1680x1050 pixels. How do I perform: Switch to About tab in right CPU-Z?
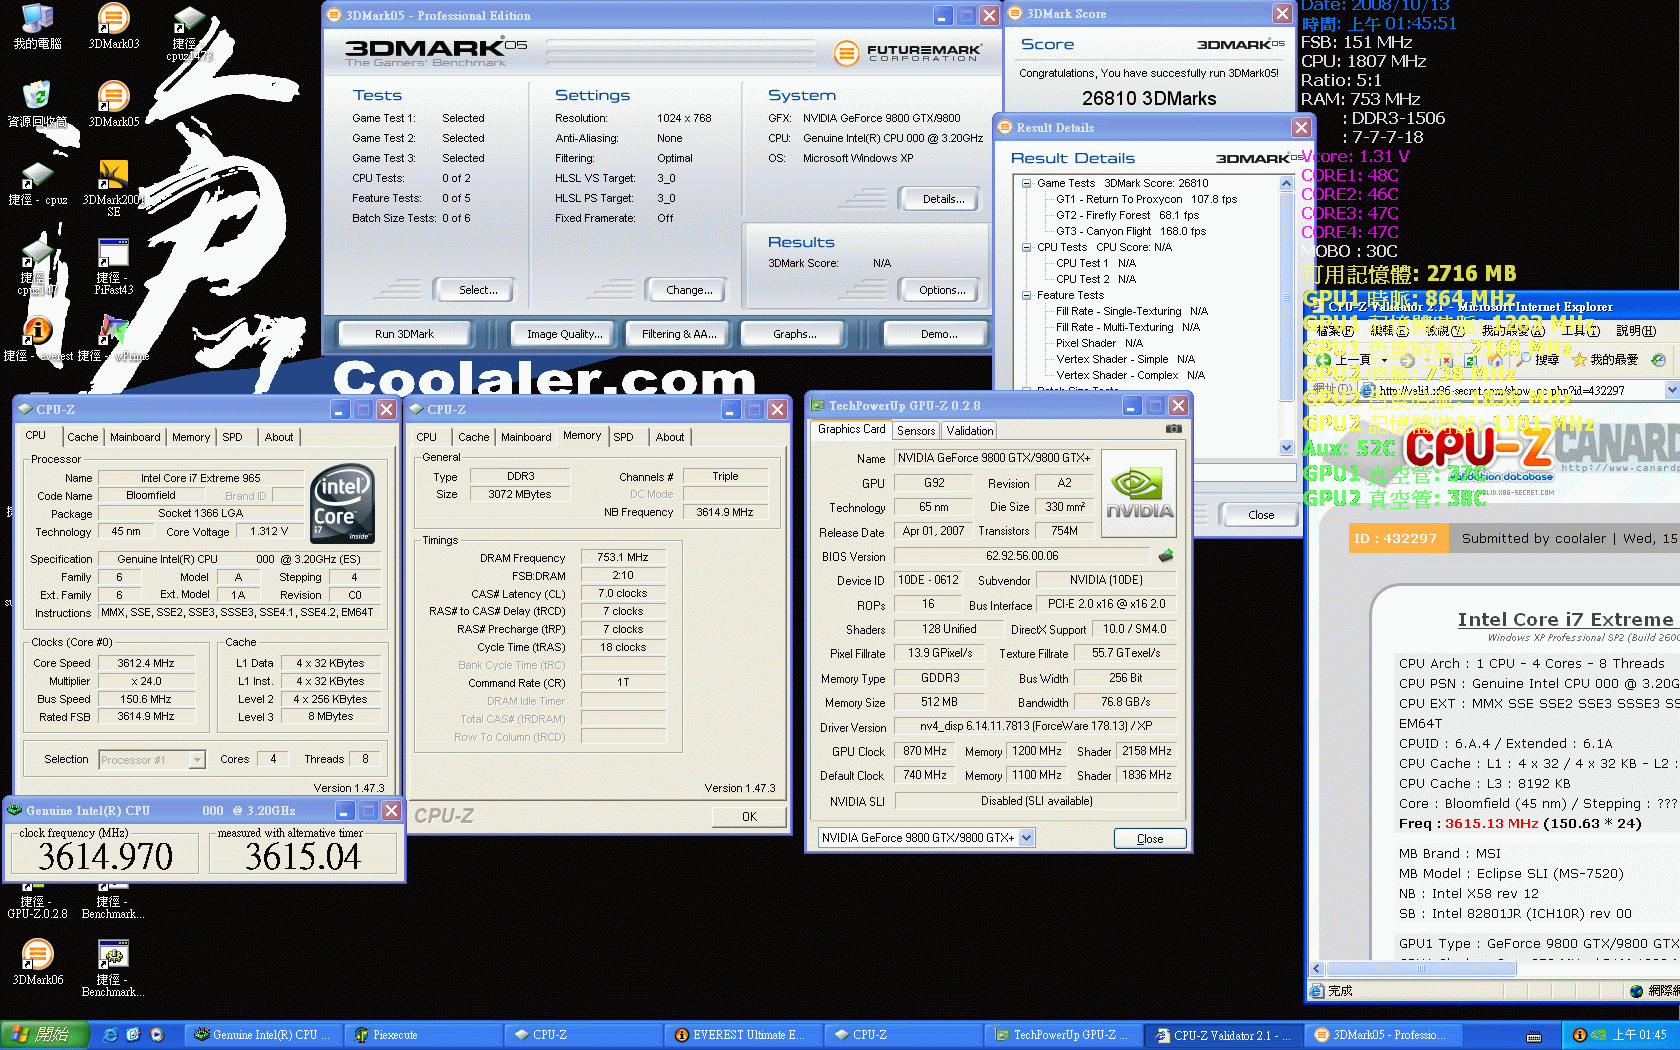(670, 437)
